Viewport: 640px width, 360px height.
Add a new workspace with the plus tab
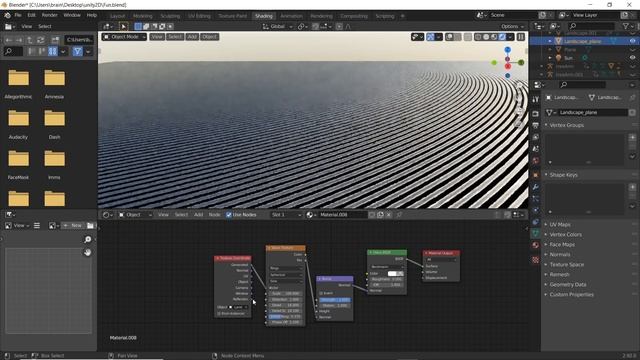[402, 16]
